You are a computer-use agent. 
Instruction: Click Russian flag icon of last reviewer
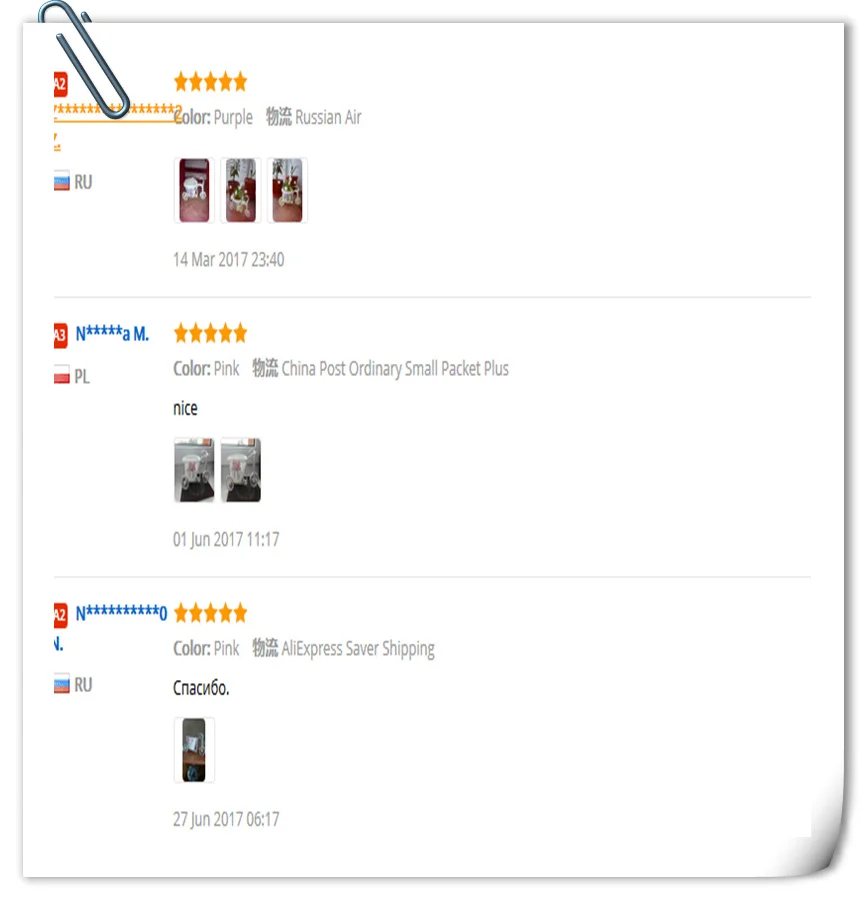point(62,683)
